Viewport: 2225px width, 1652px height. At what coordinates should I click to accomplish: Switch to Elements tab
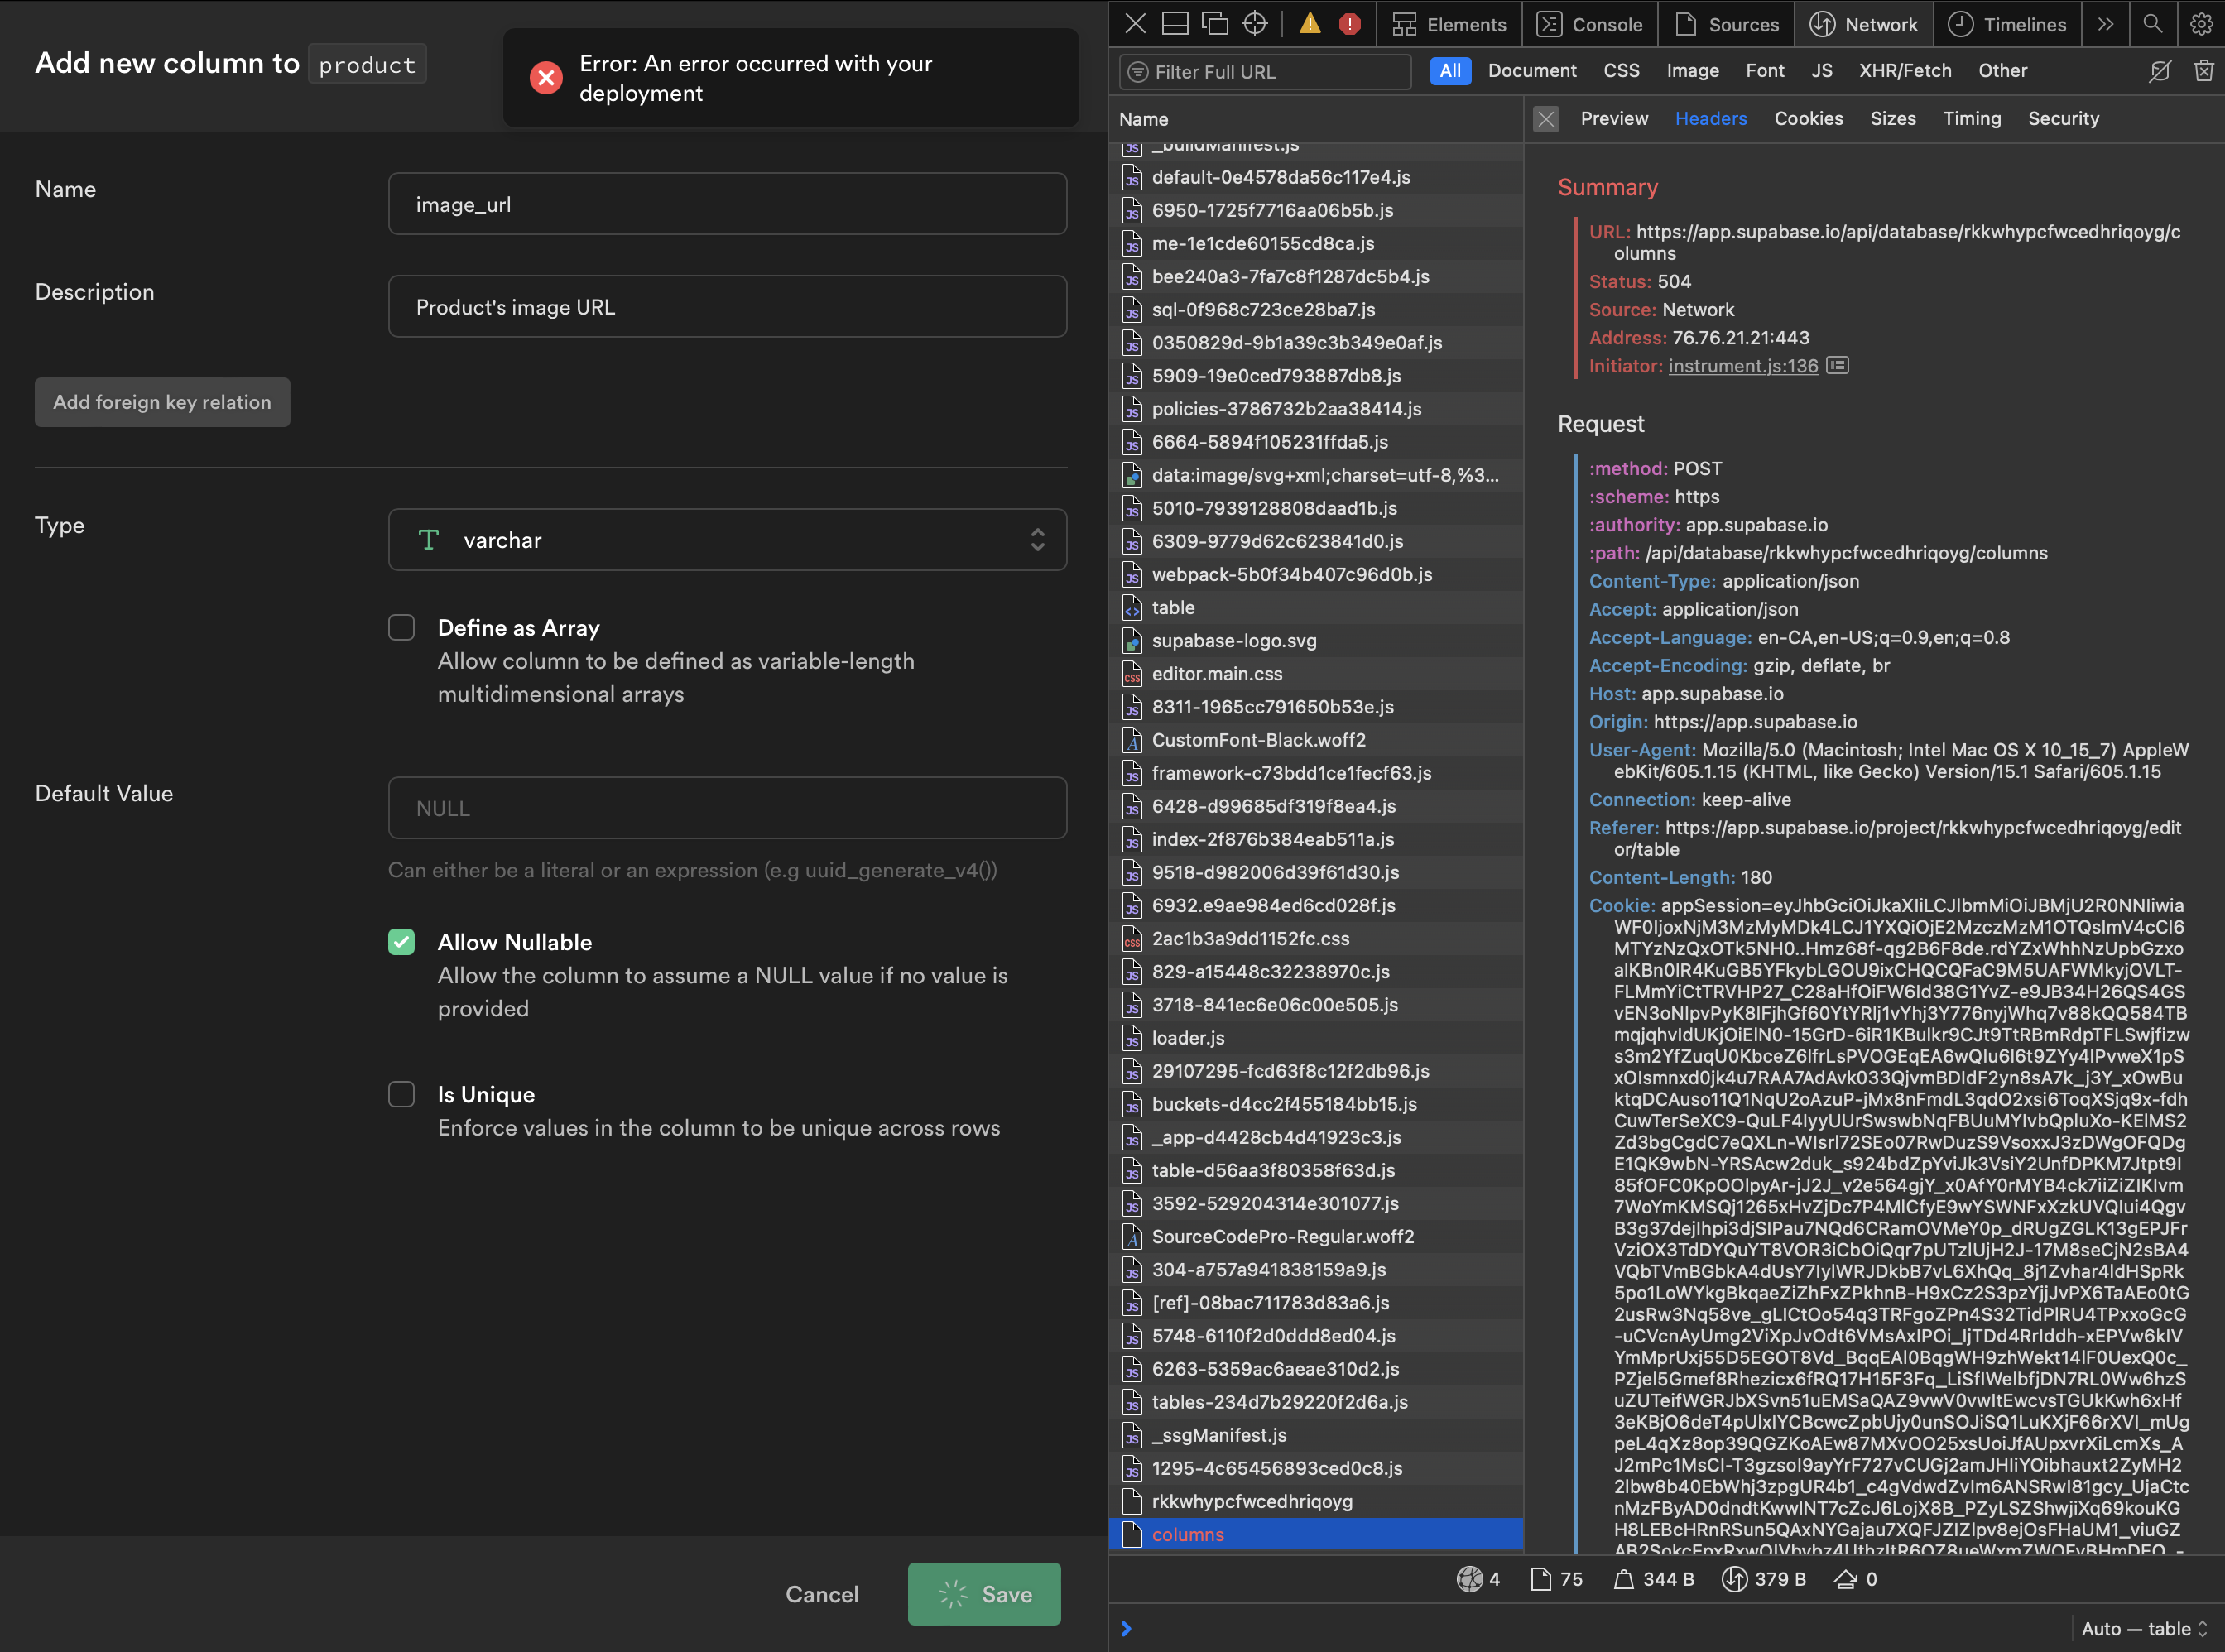(x=1449, y=24)
